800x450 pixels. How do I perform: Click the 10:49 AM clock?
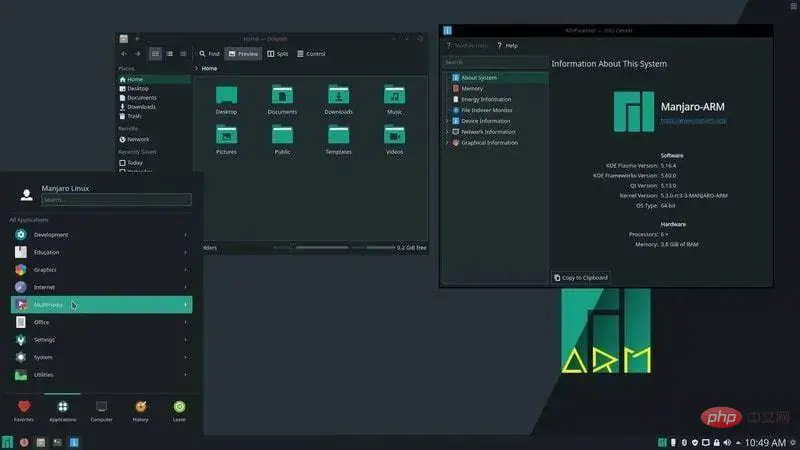[x=765, y=442]
